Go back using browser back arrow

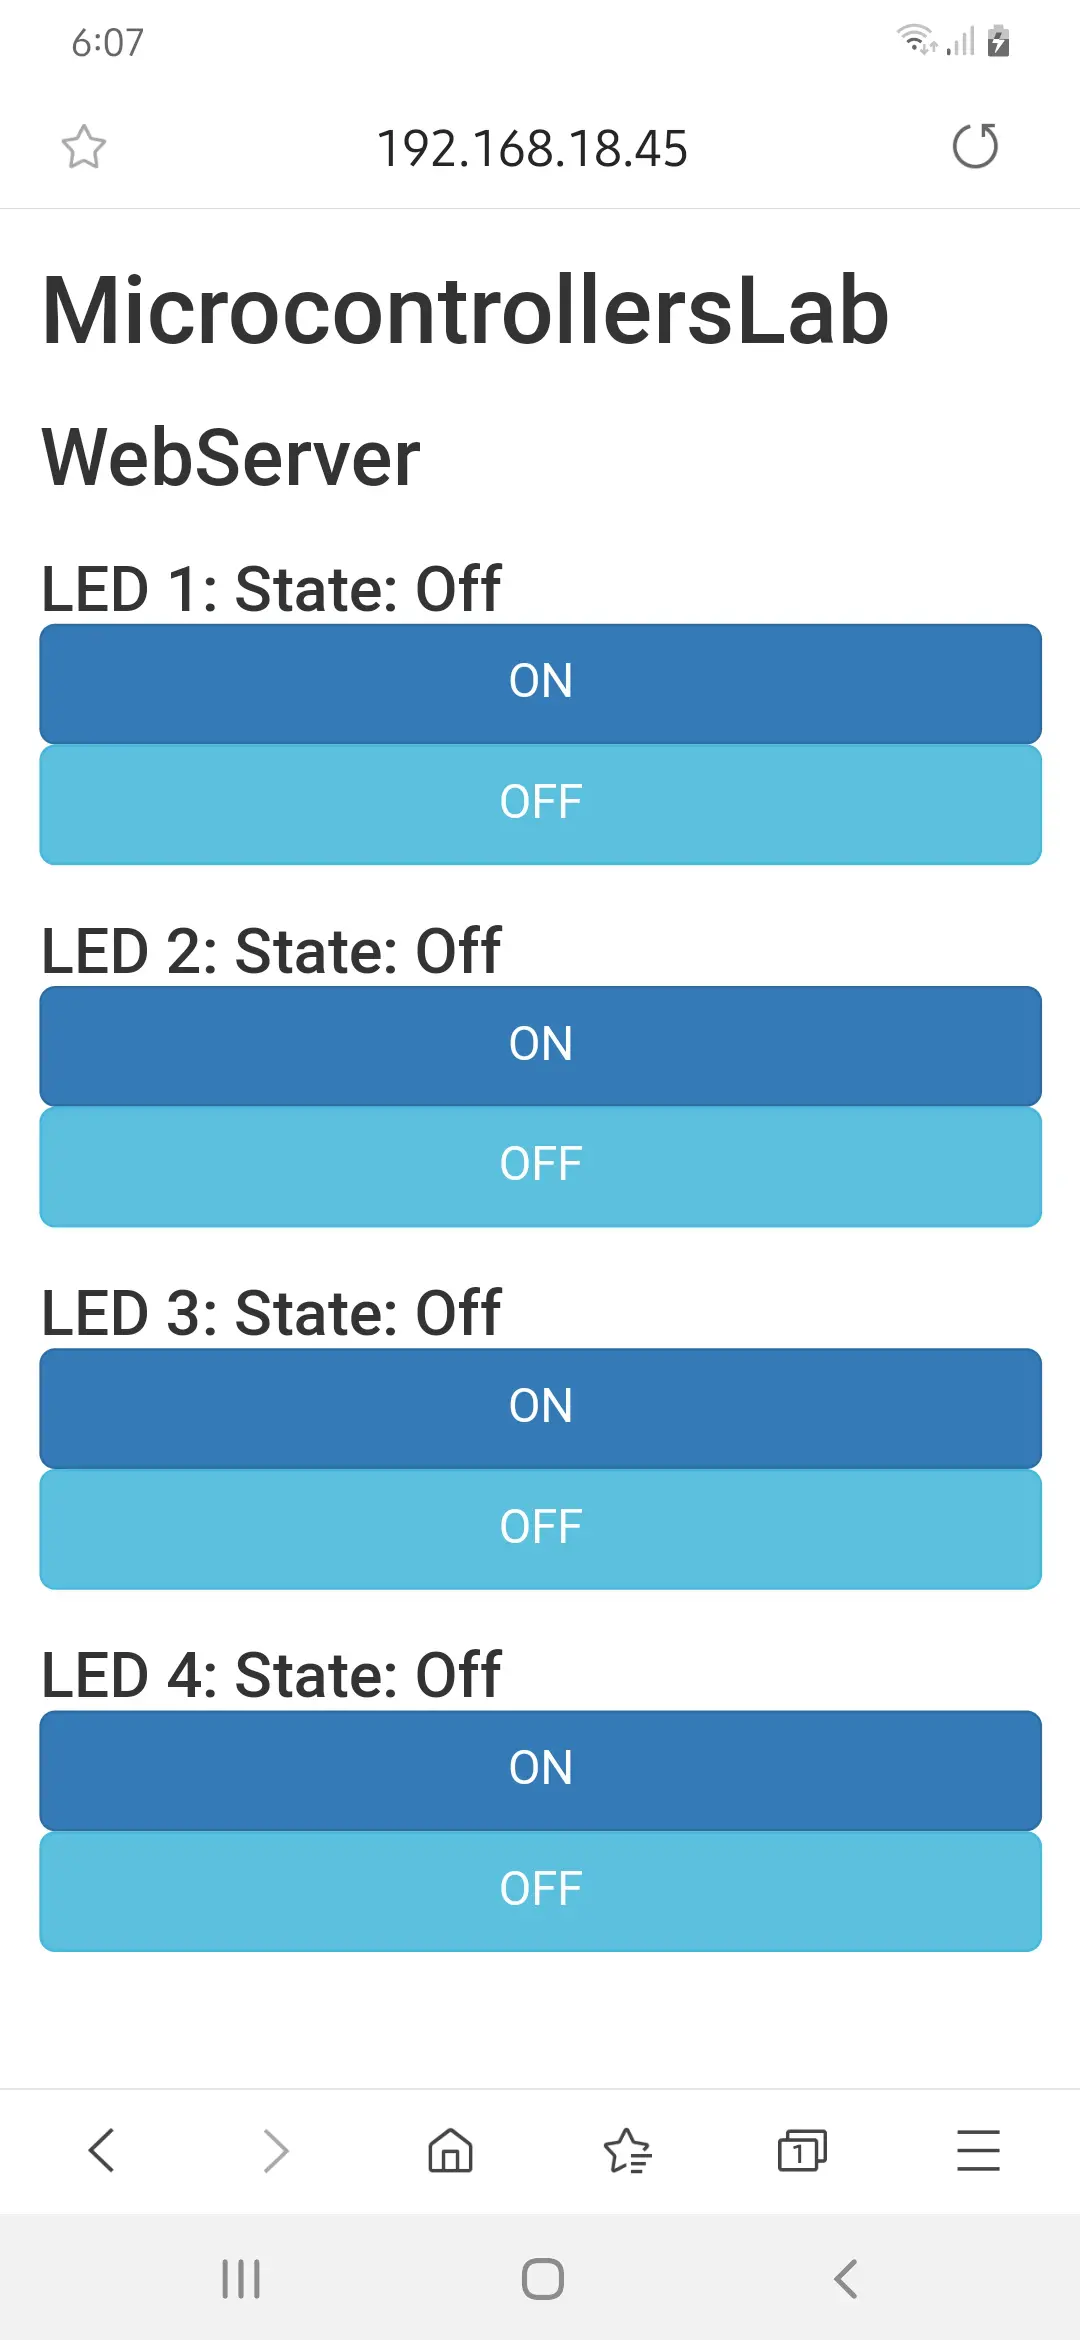pyautogui.click(x=102, y=2150)
